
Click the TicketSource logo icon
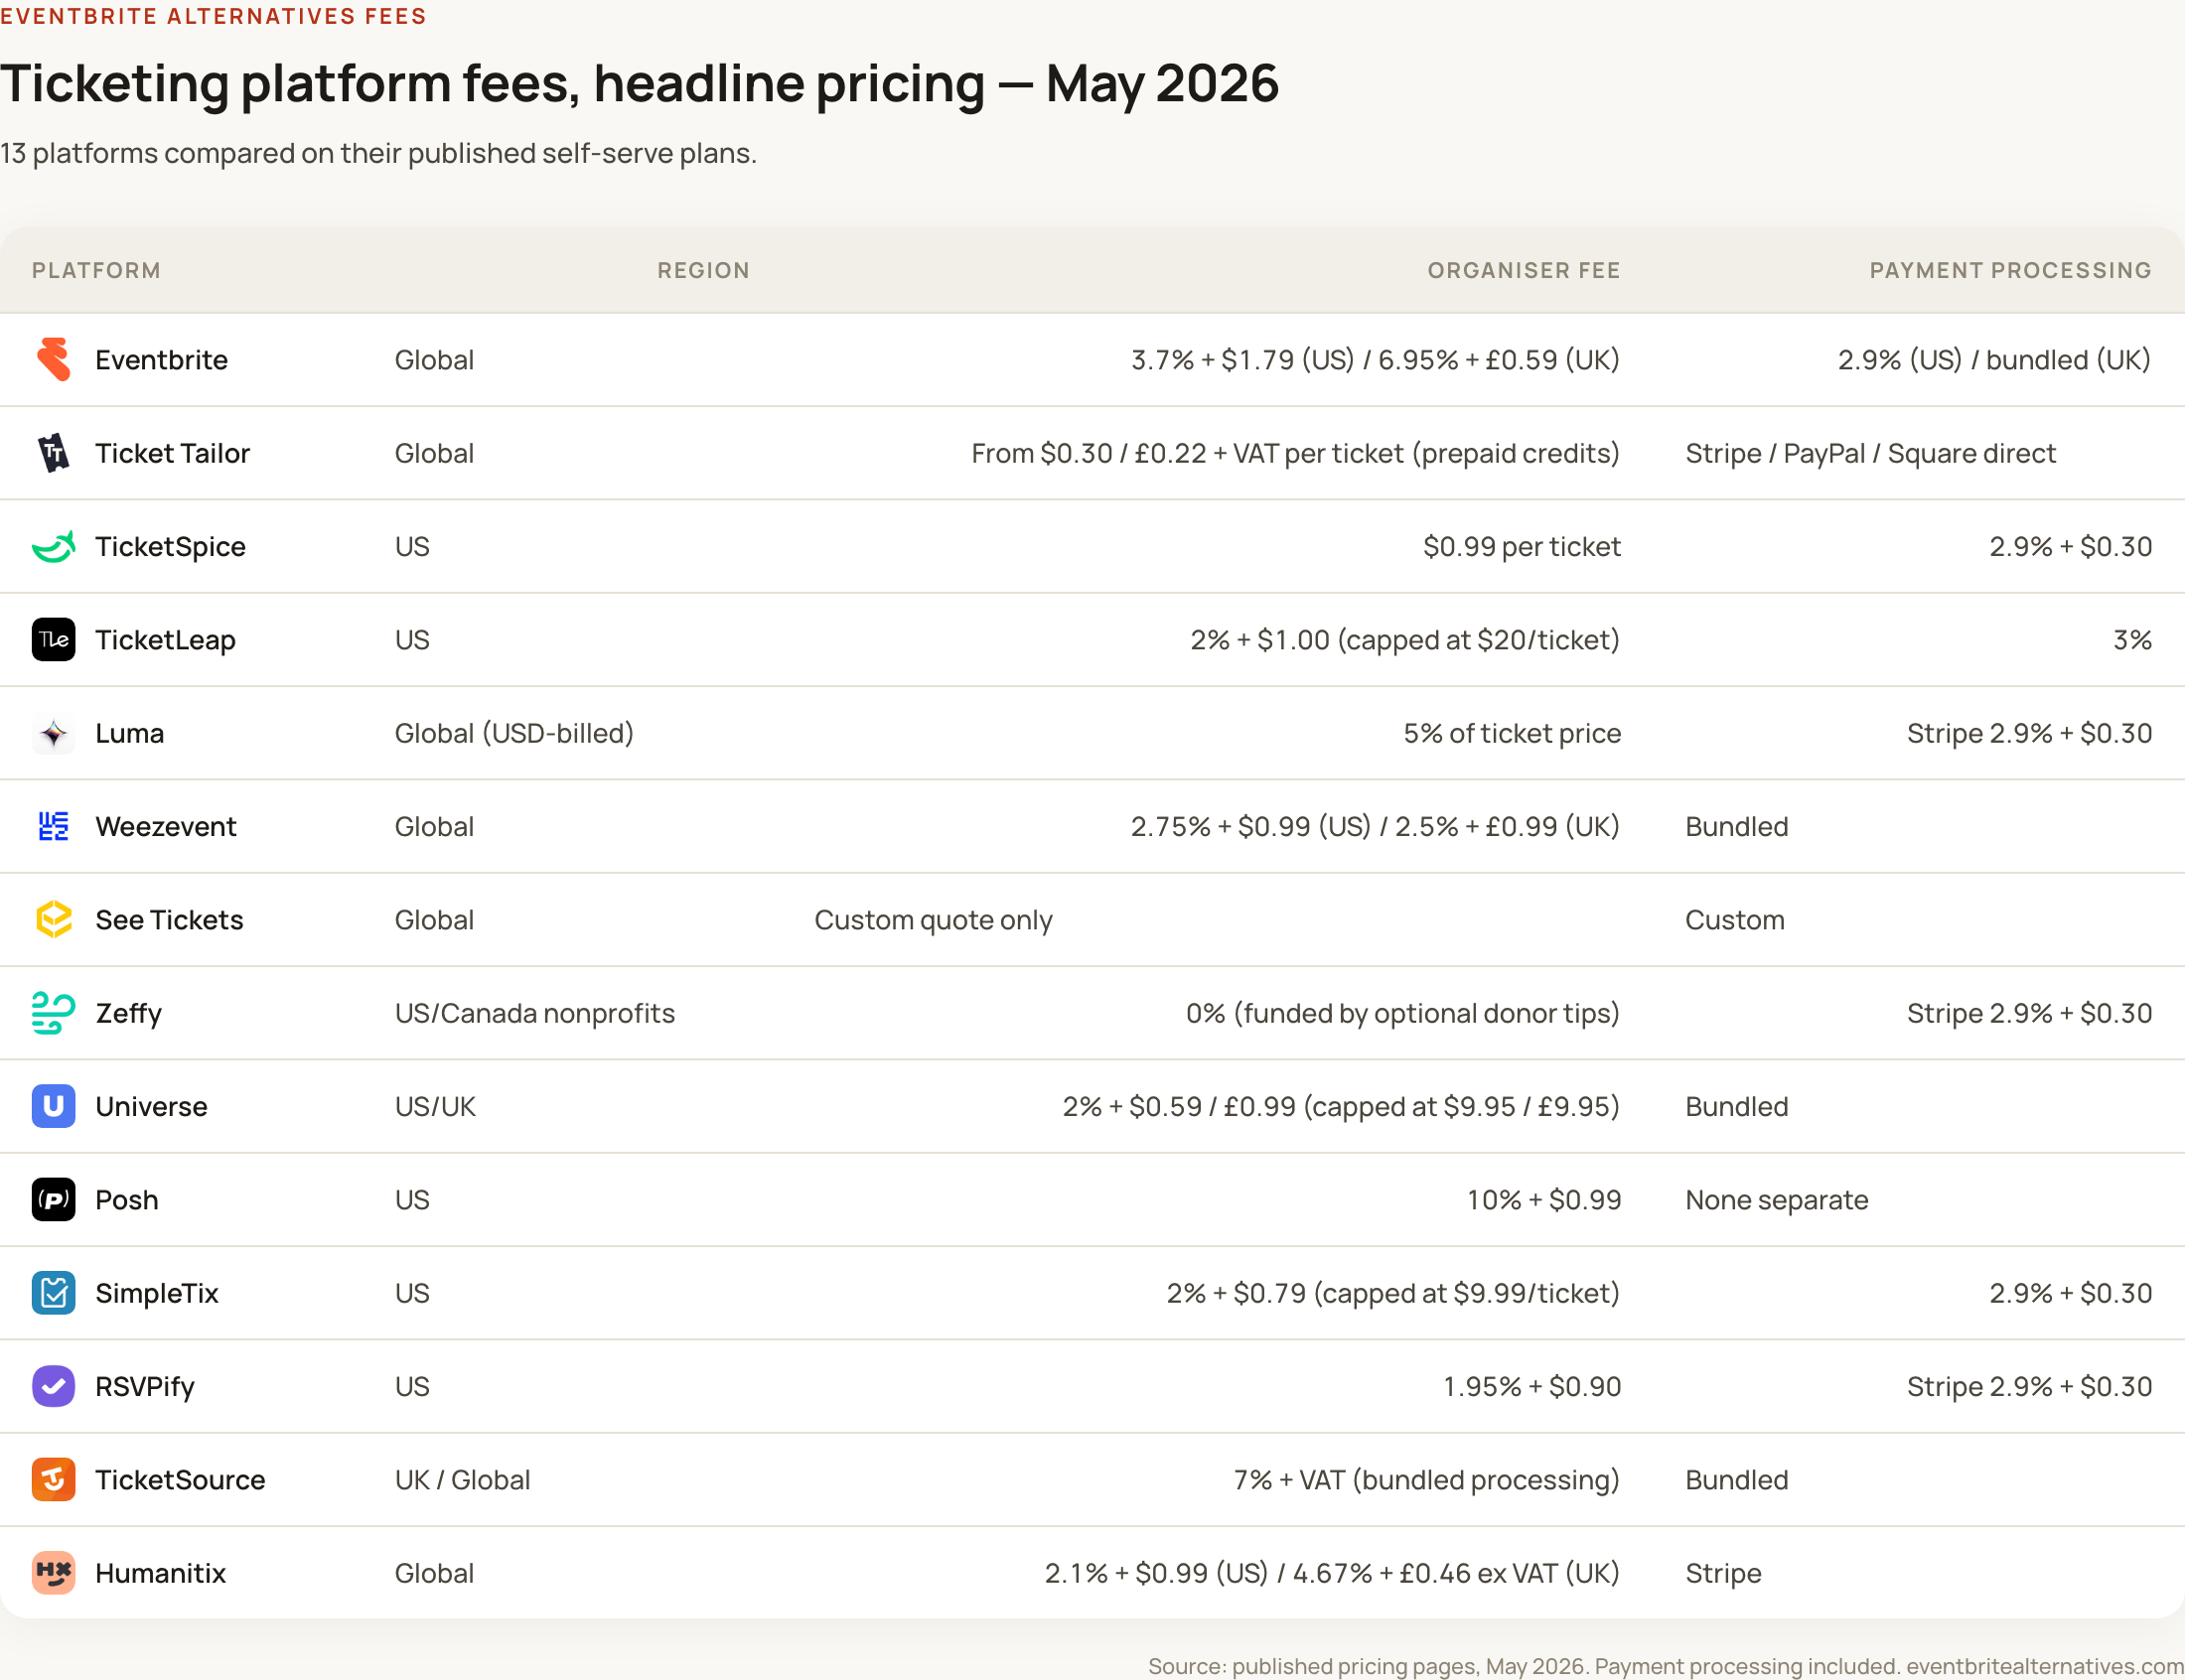coord(54,1480)
